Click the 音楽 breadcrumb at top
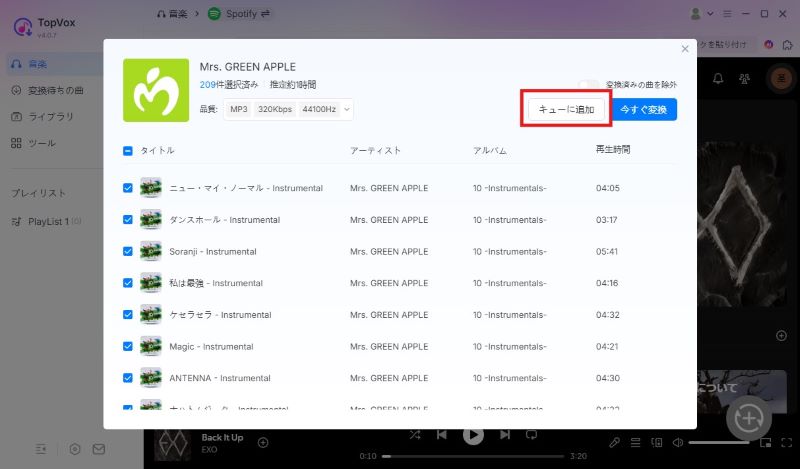 pos(172,14)
